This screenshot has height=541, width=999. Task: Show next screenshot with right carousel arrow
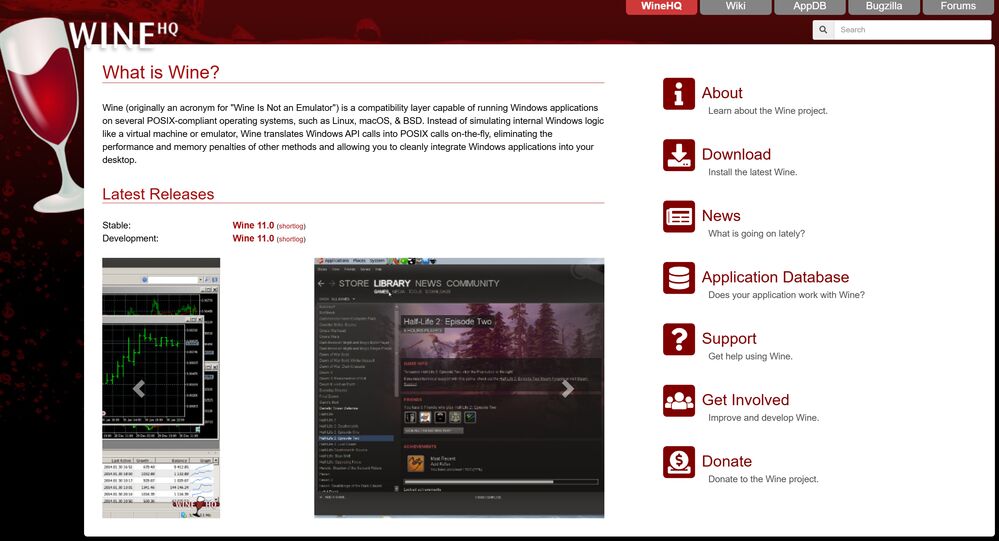[x=567, y=388]
